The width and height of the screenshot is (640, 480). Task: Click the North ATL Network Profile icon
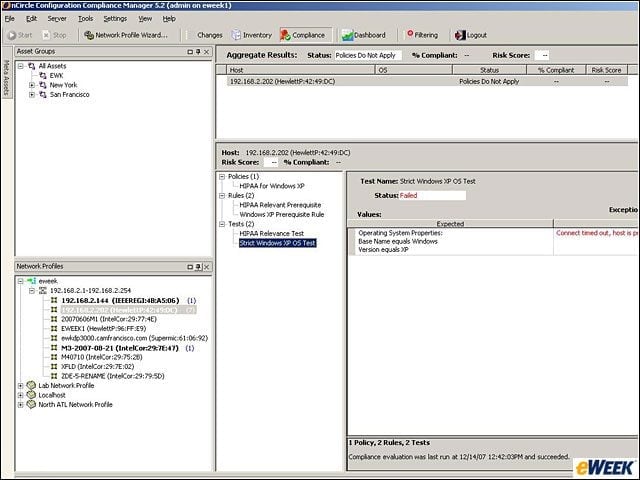[31, 404]
